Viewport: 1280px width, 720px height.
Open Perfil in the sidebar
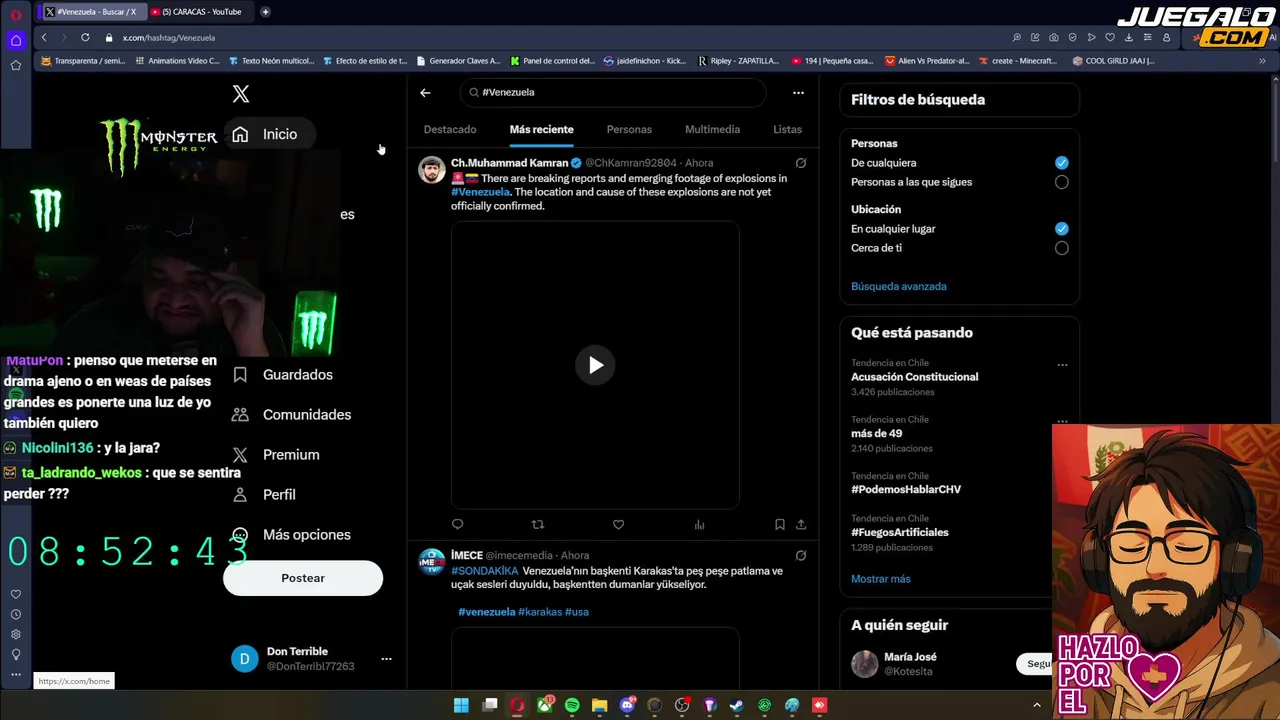[264, 495]
